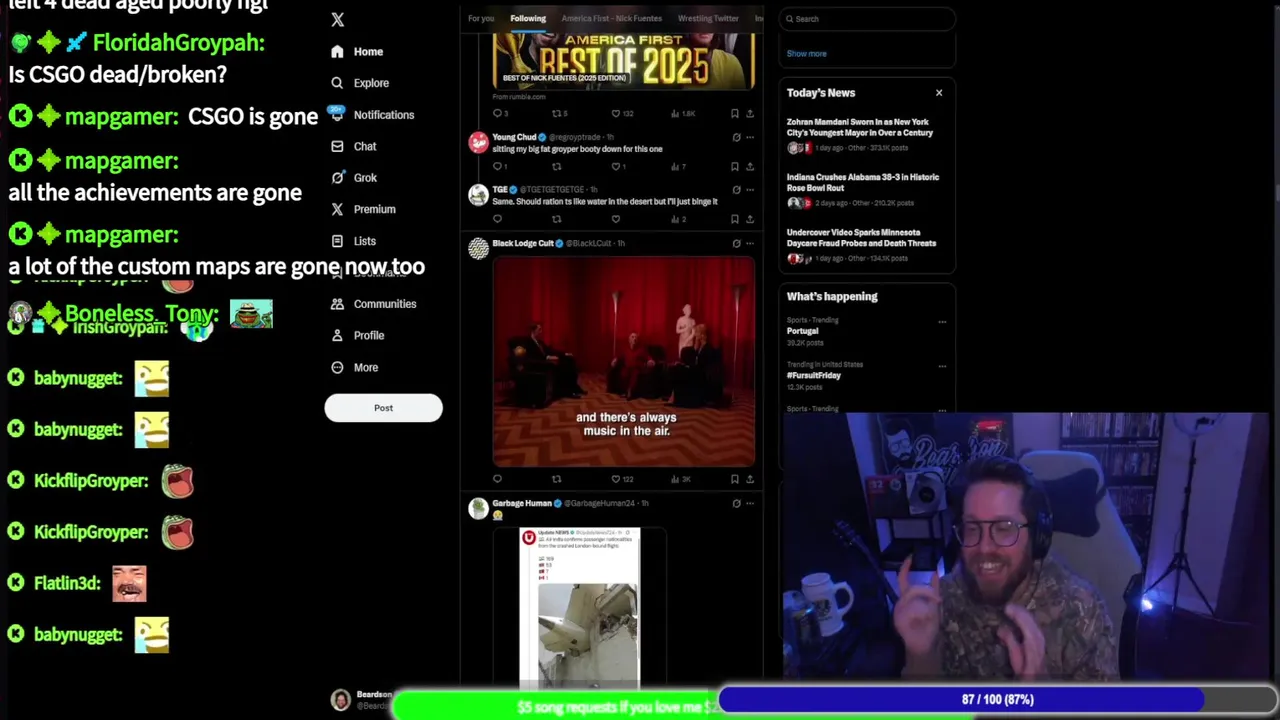1280x720 pixels.
Task: Share TGE's post
Action: pos(750,219)
